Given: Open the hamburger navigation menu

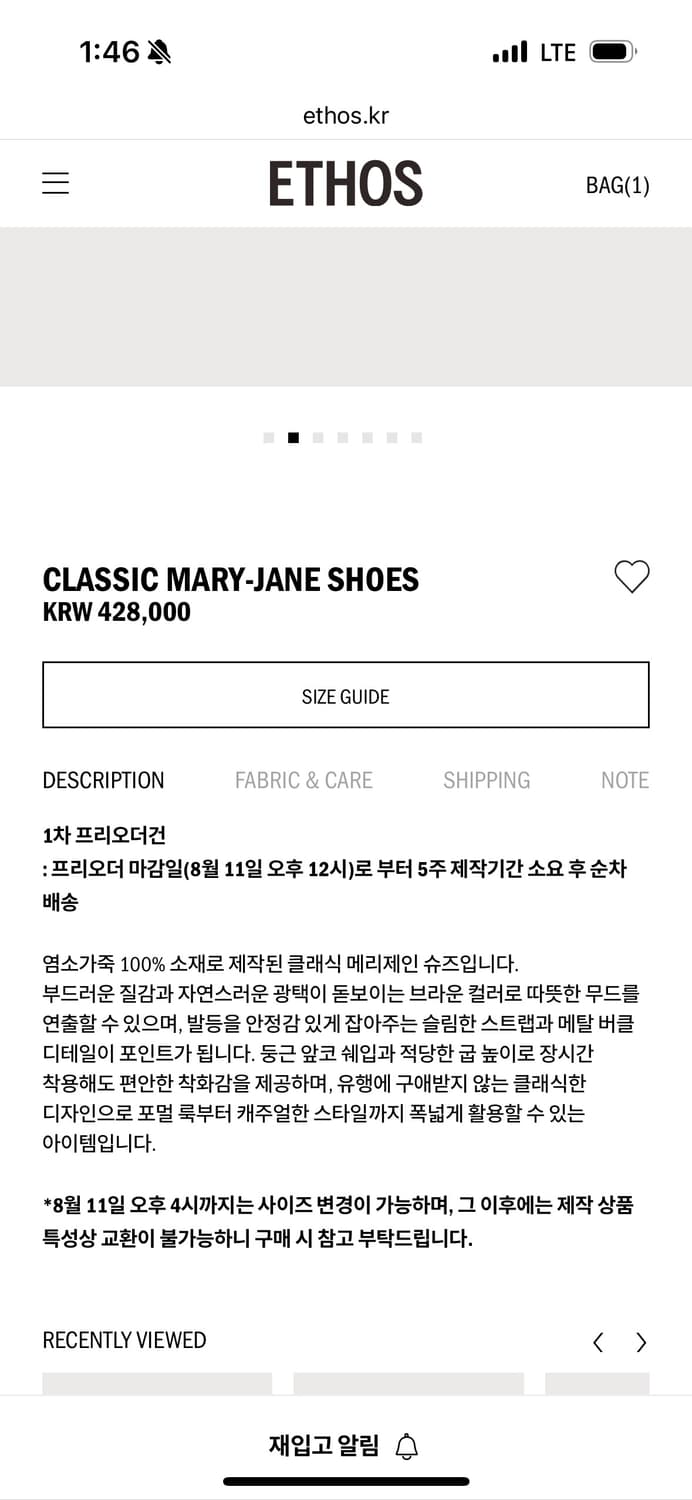Looking at the screenshot, I should (55, 183).
